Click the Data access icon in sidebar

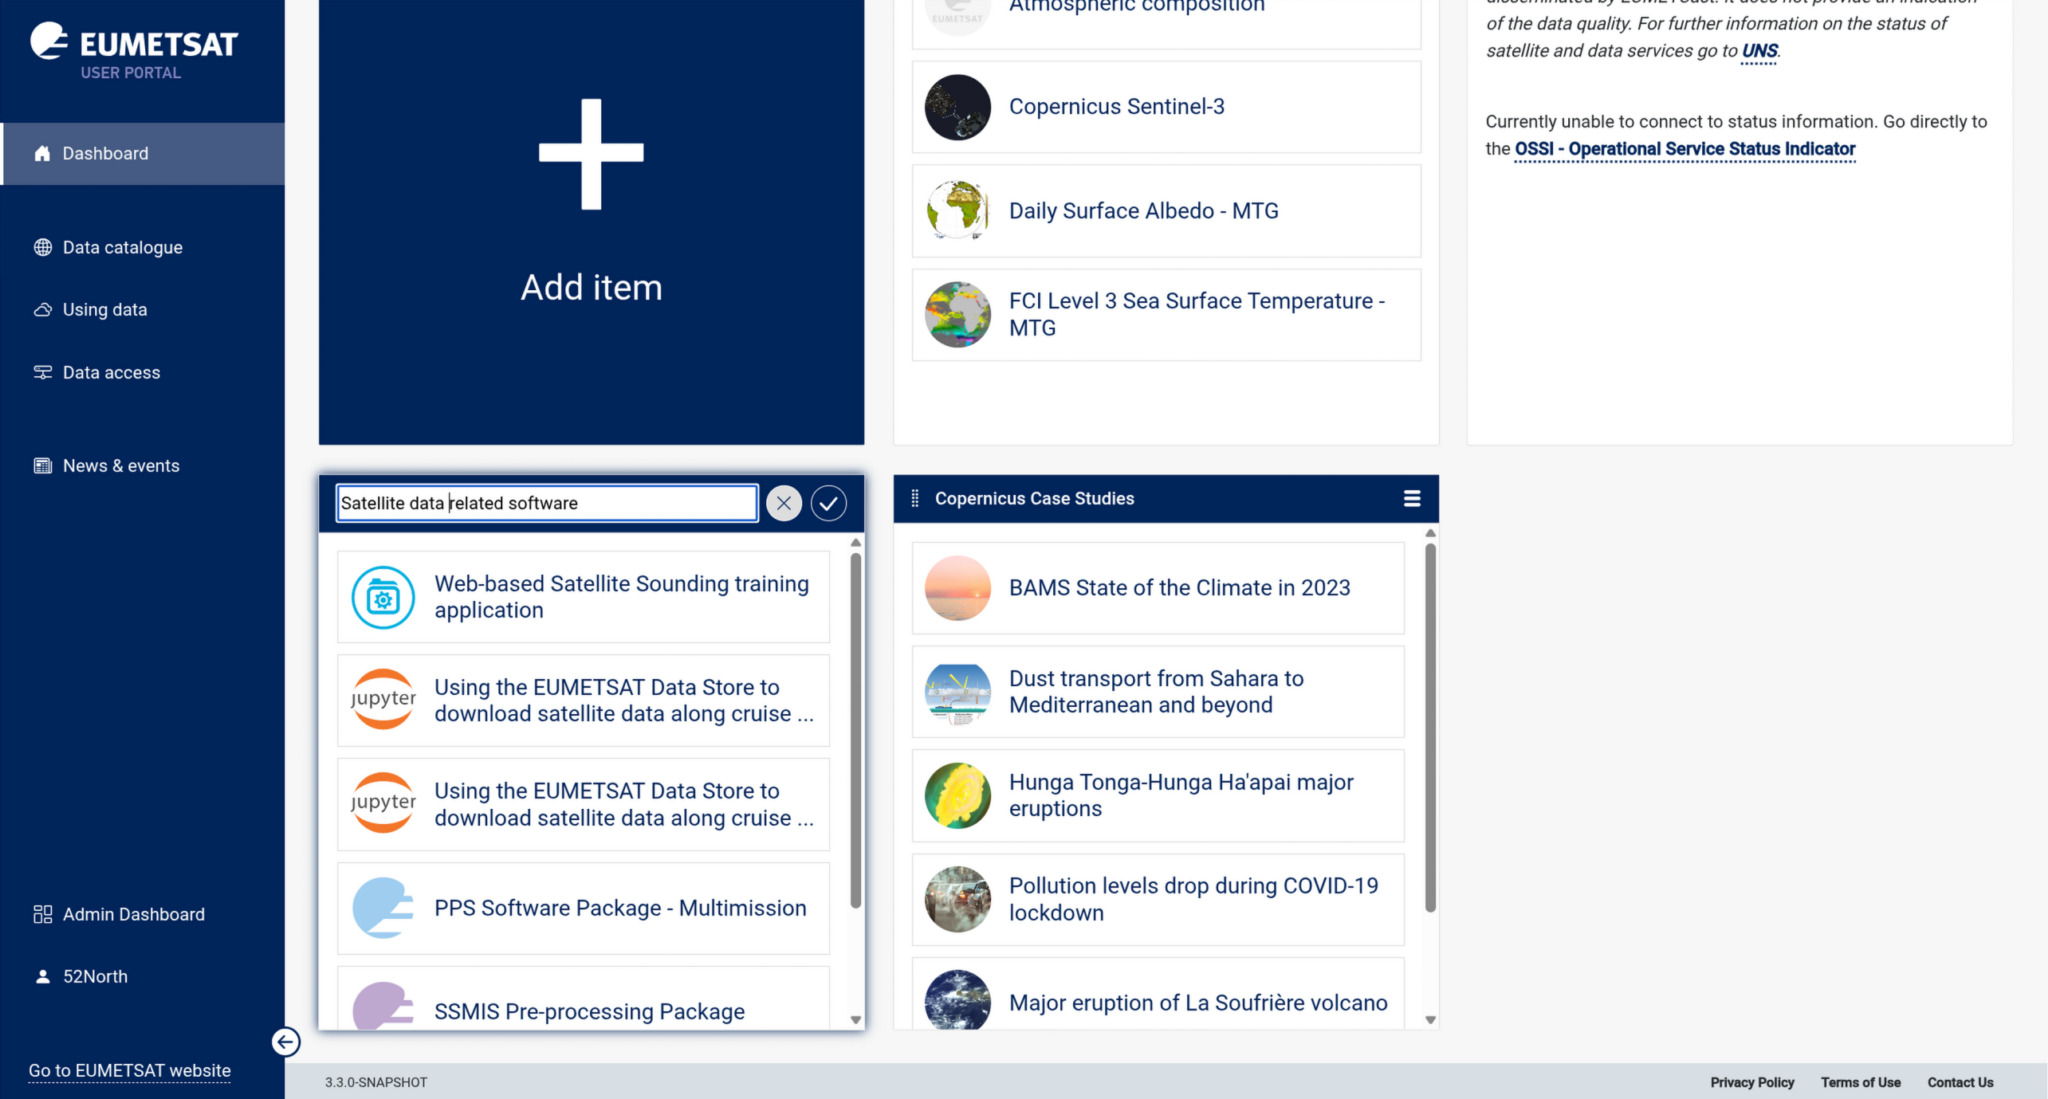point(43,372)
